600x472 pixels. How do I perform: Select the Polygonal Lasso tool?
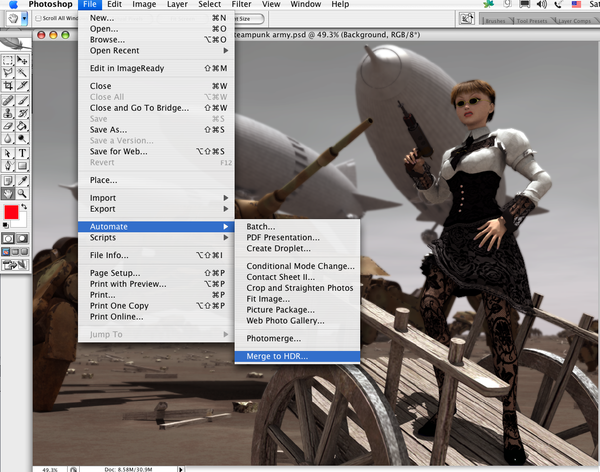[8, 73]
